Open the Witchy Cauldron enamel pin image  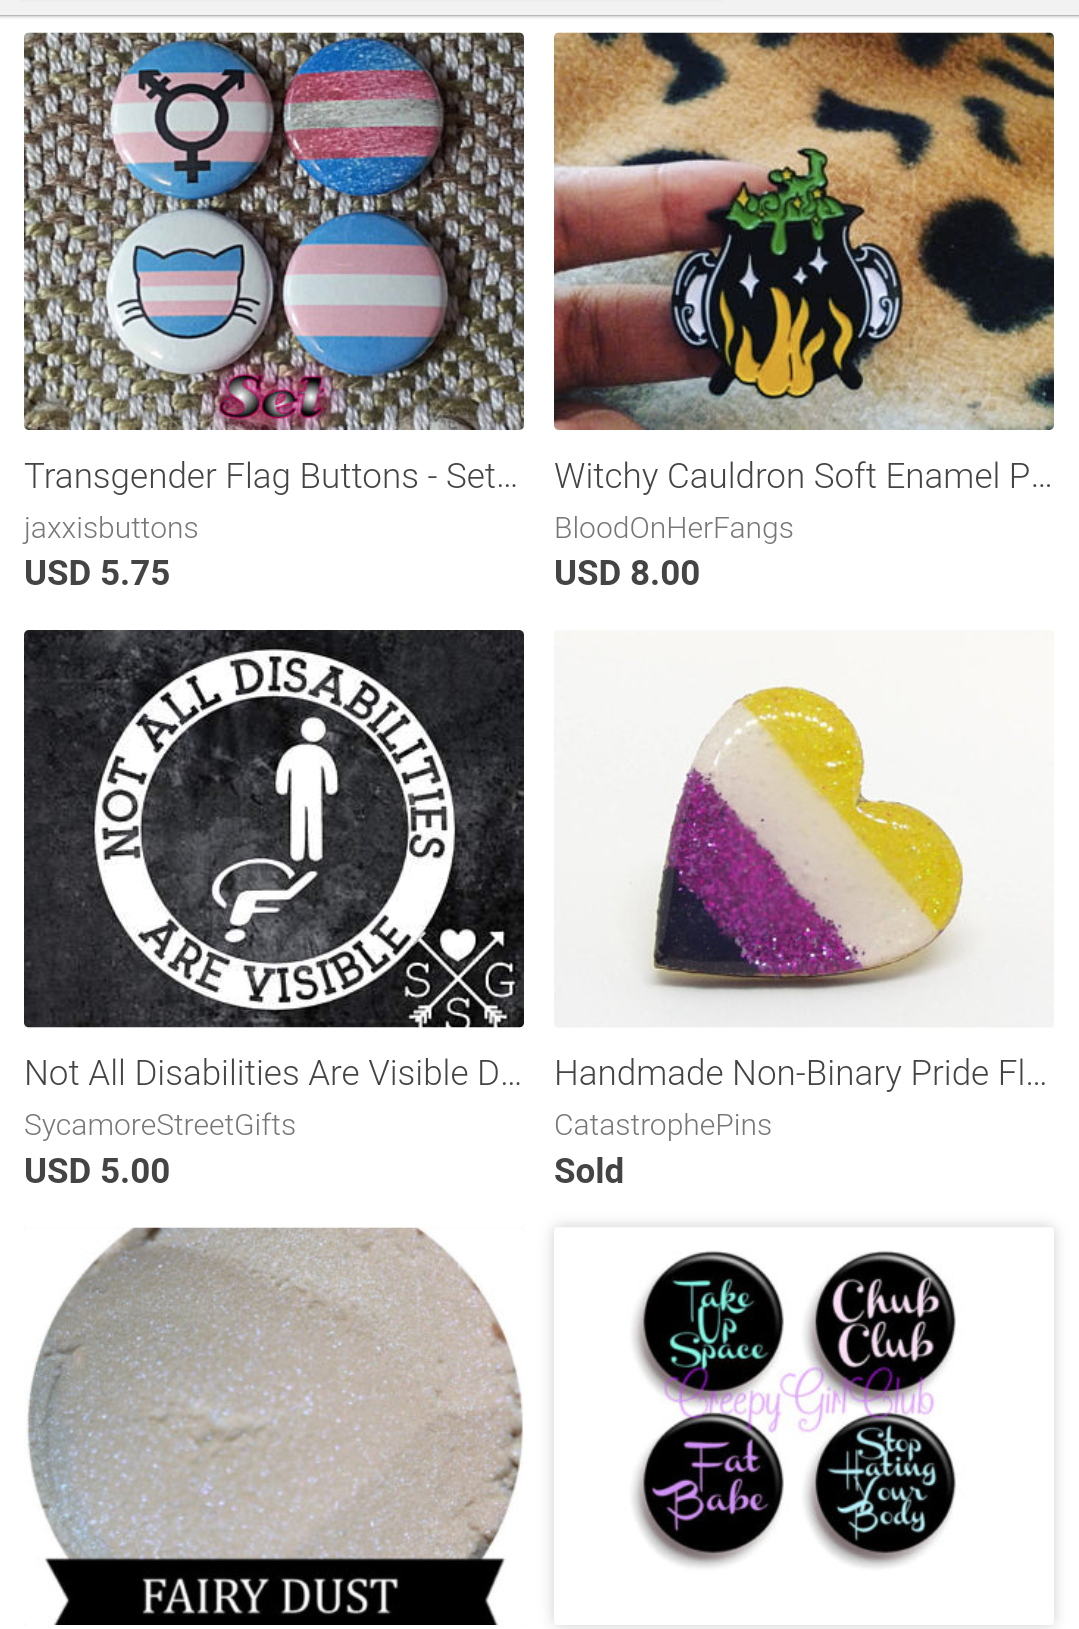804,231
